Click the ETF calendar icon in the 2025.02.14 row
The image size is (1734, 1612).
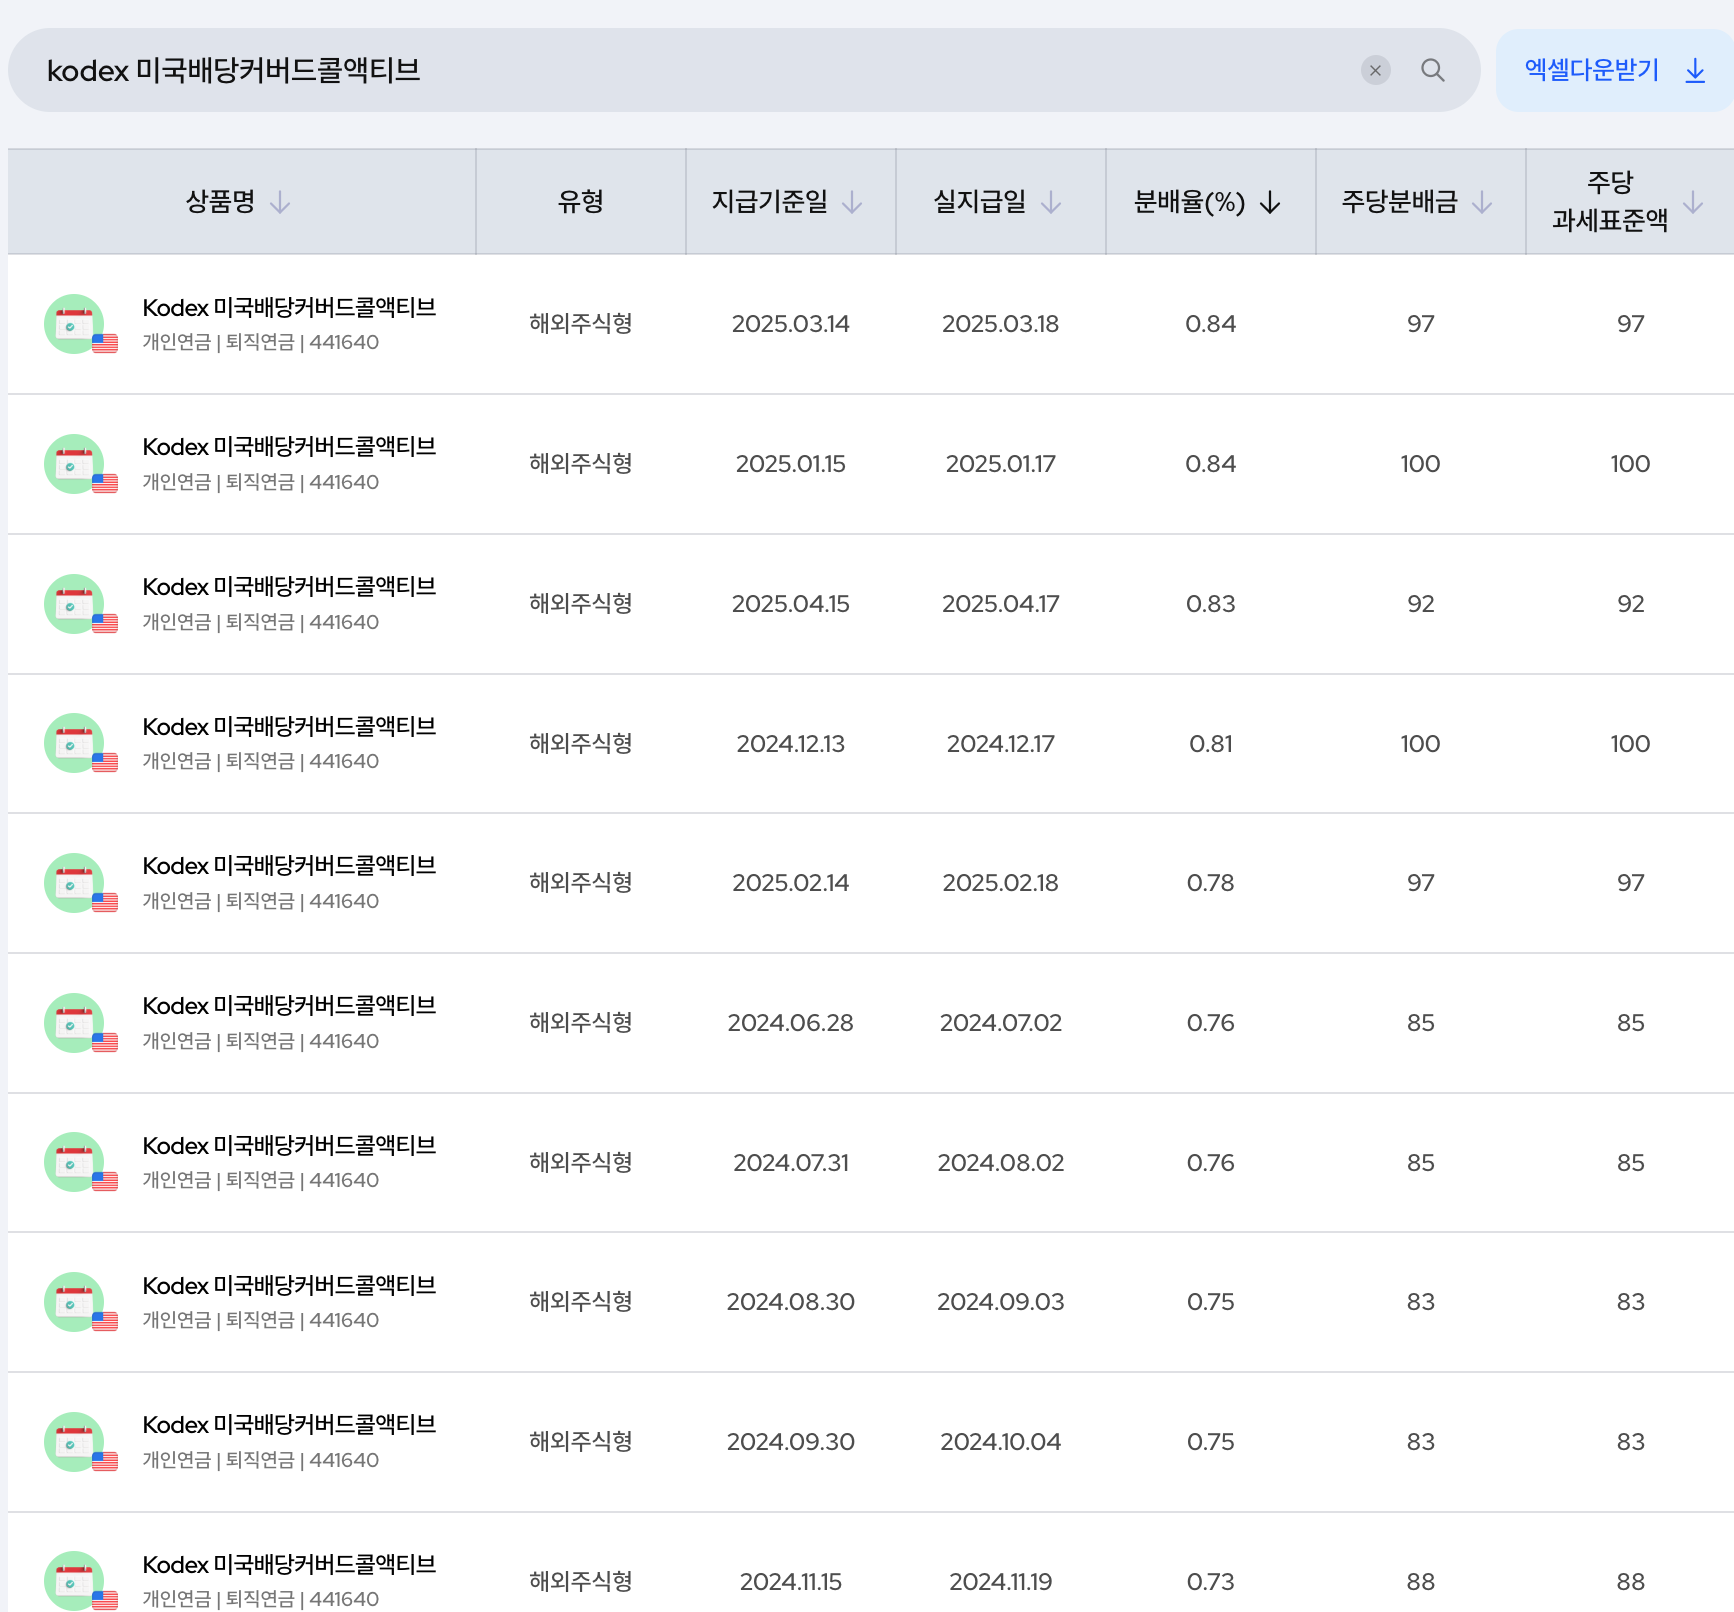coord(80,883)
